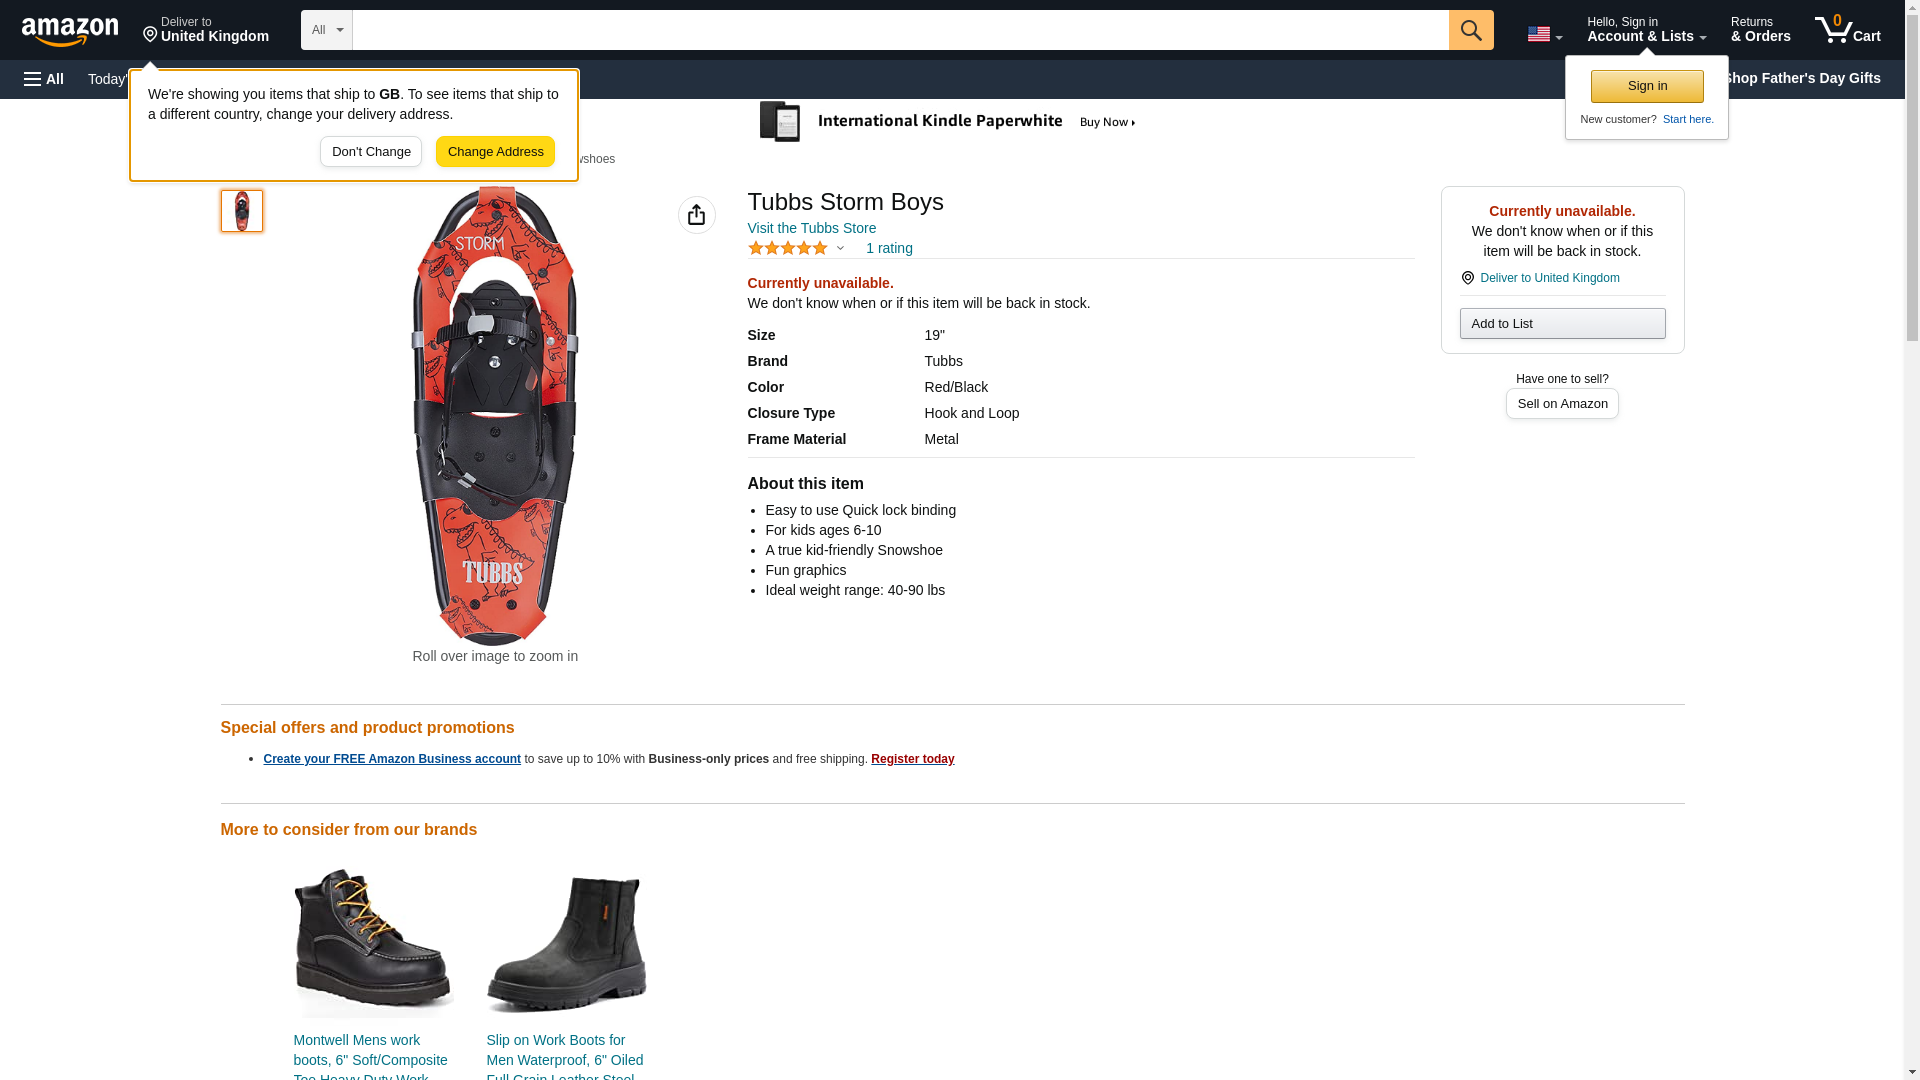Click the search magnifier button
This screenshot has width=1920, height=1080.
click(x=1470, y=30)
